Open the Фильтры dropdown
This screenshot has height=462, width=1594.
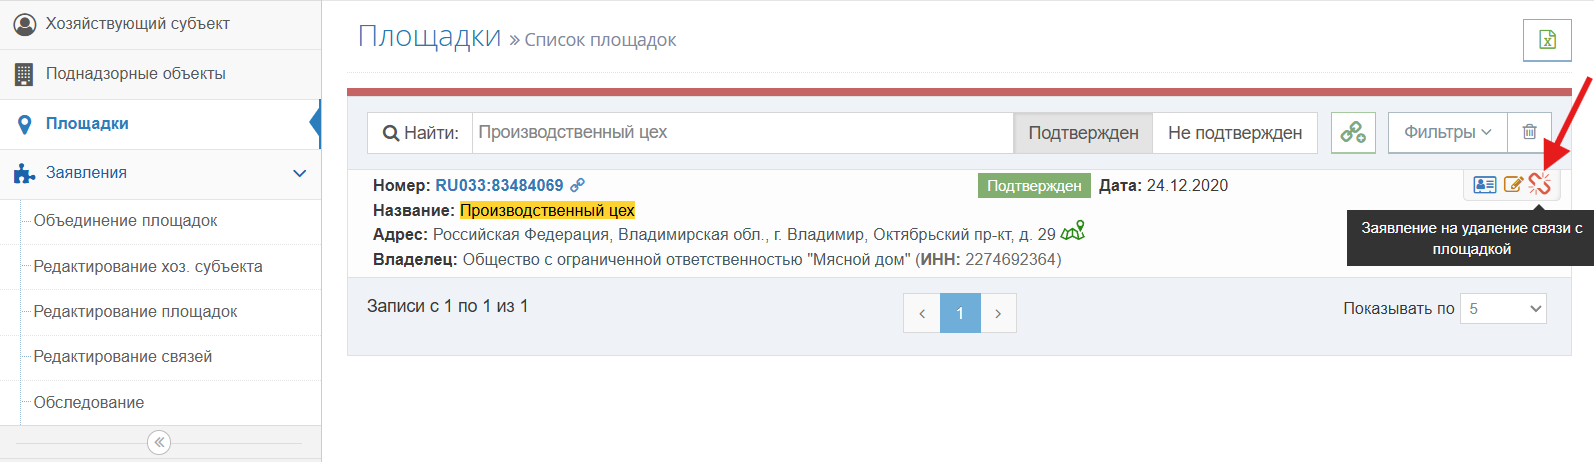coord(1447,132)
